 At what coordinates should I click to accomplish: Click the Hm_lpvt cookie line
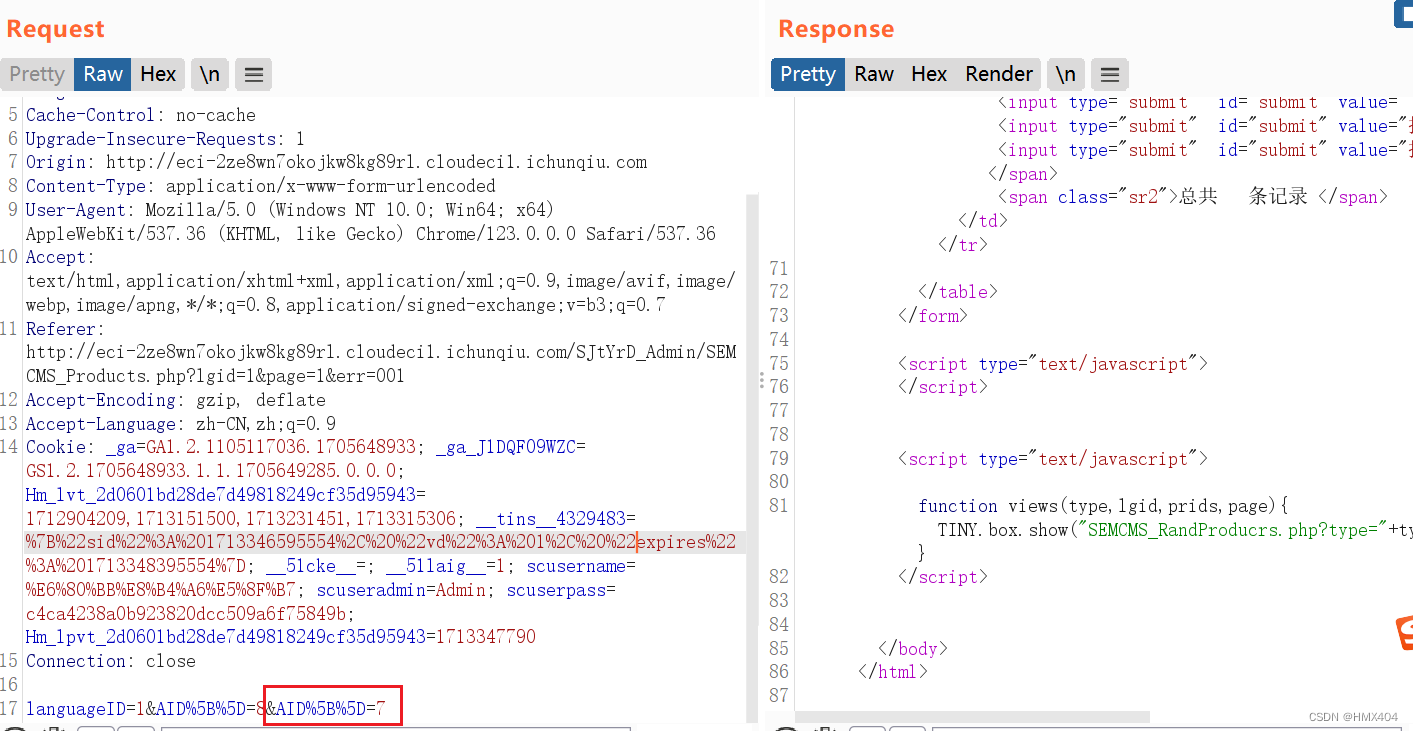click(281, 637)
